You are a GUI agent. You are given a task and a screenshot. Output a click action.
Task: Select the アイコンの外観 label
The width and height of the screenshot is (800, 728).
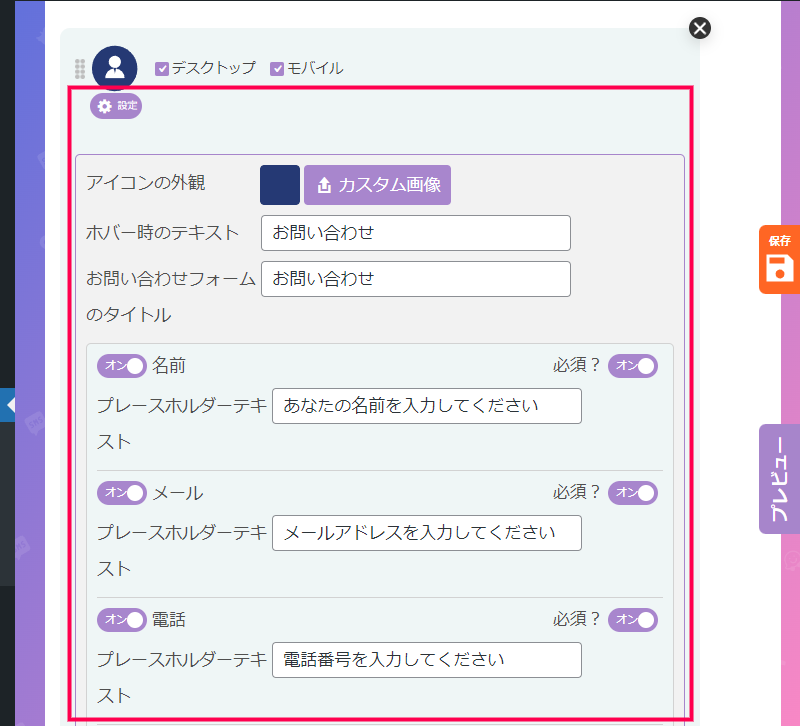(x=146, y=183)
